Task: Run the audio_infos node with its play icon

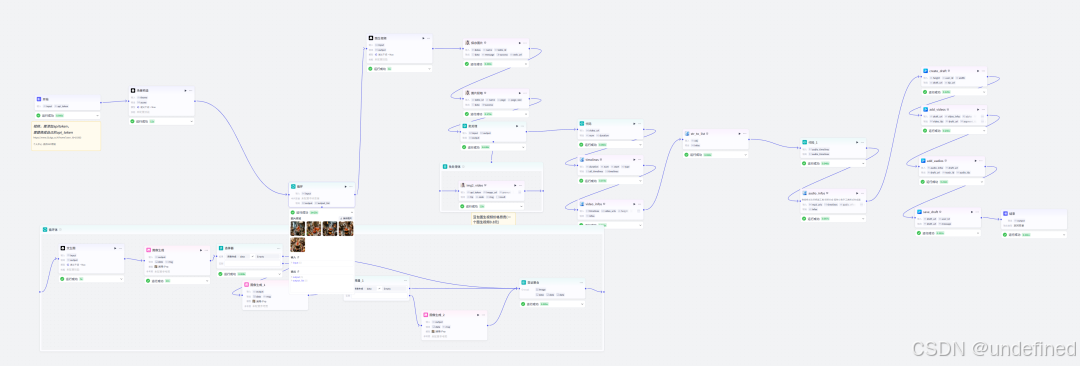Action: point(856,193)
